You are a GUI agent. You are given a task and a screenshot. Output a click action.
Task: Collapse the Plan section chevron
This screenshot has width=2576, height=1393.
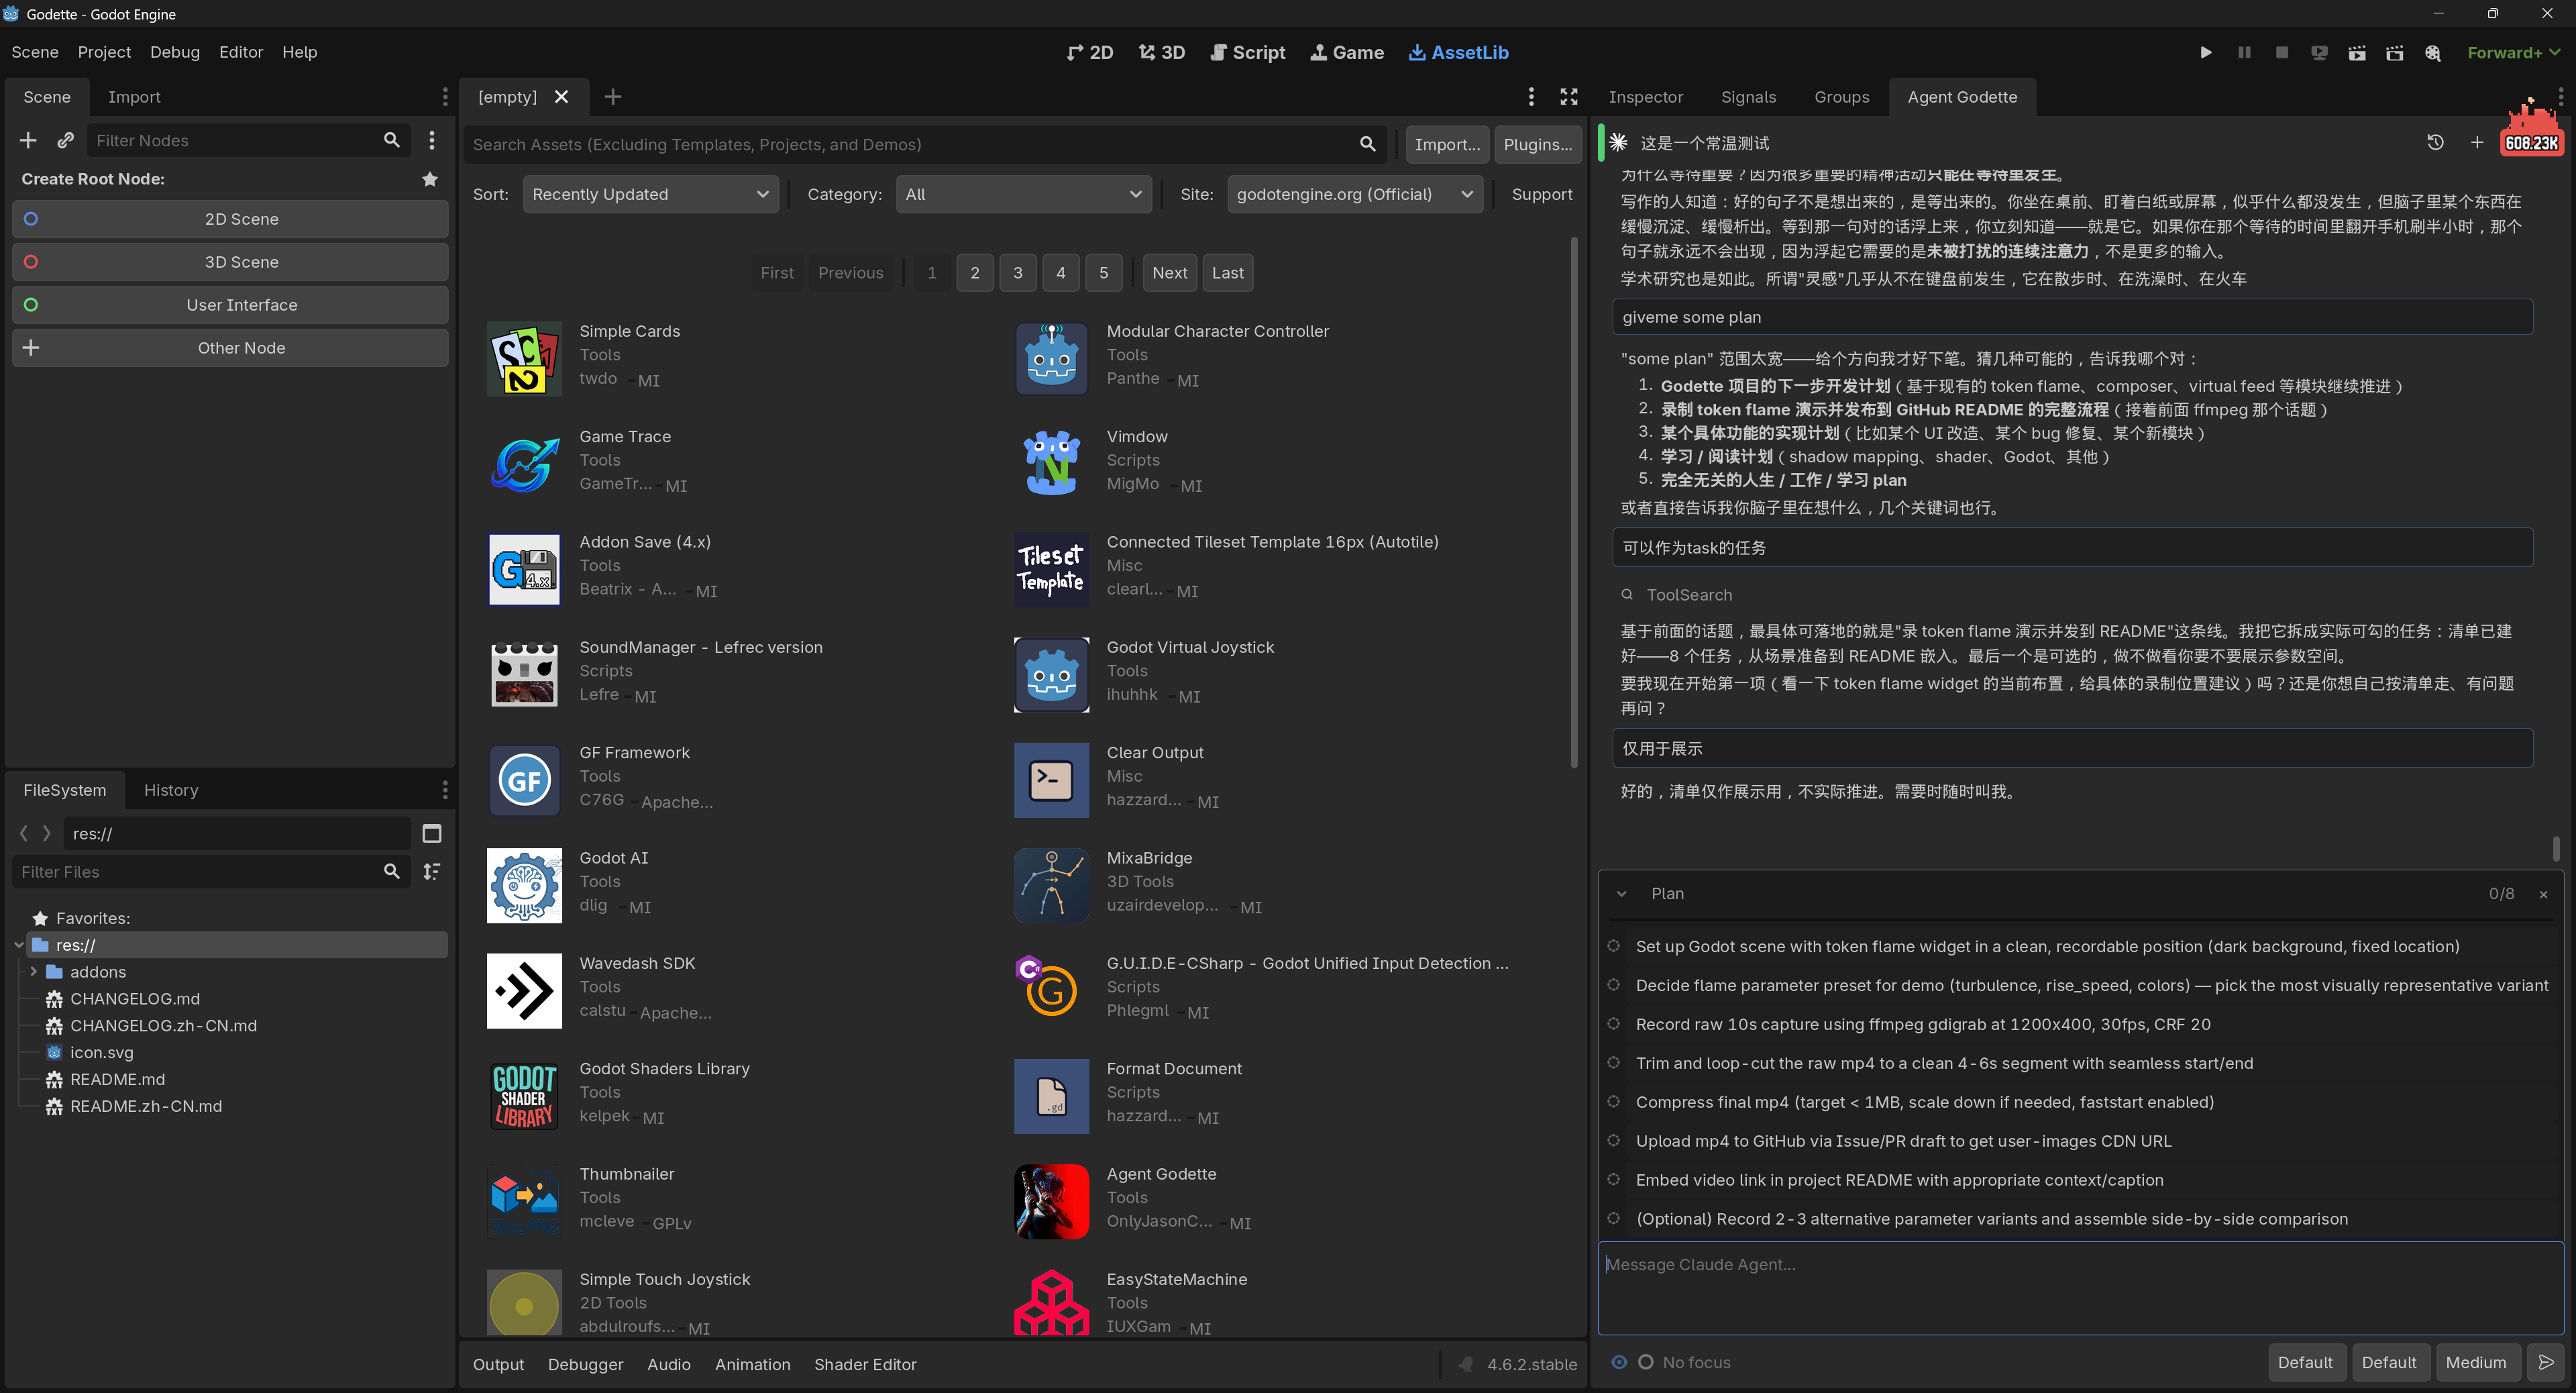coord(1621,894)
